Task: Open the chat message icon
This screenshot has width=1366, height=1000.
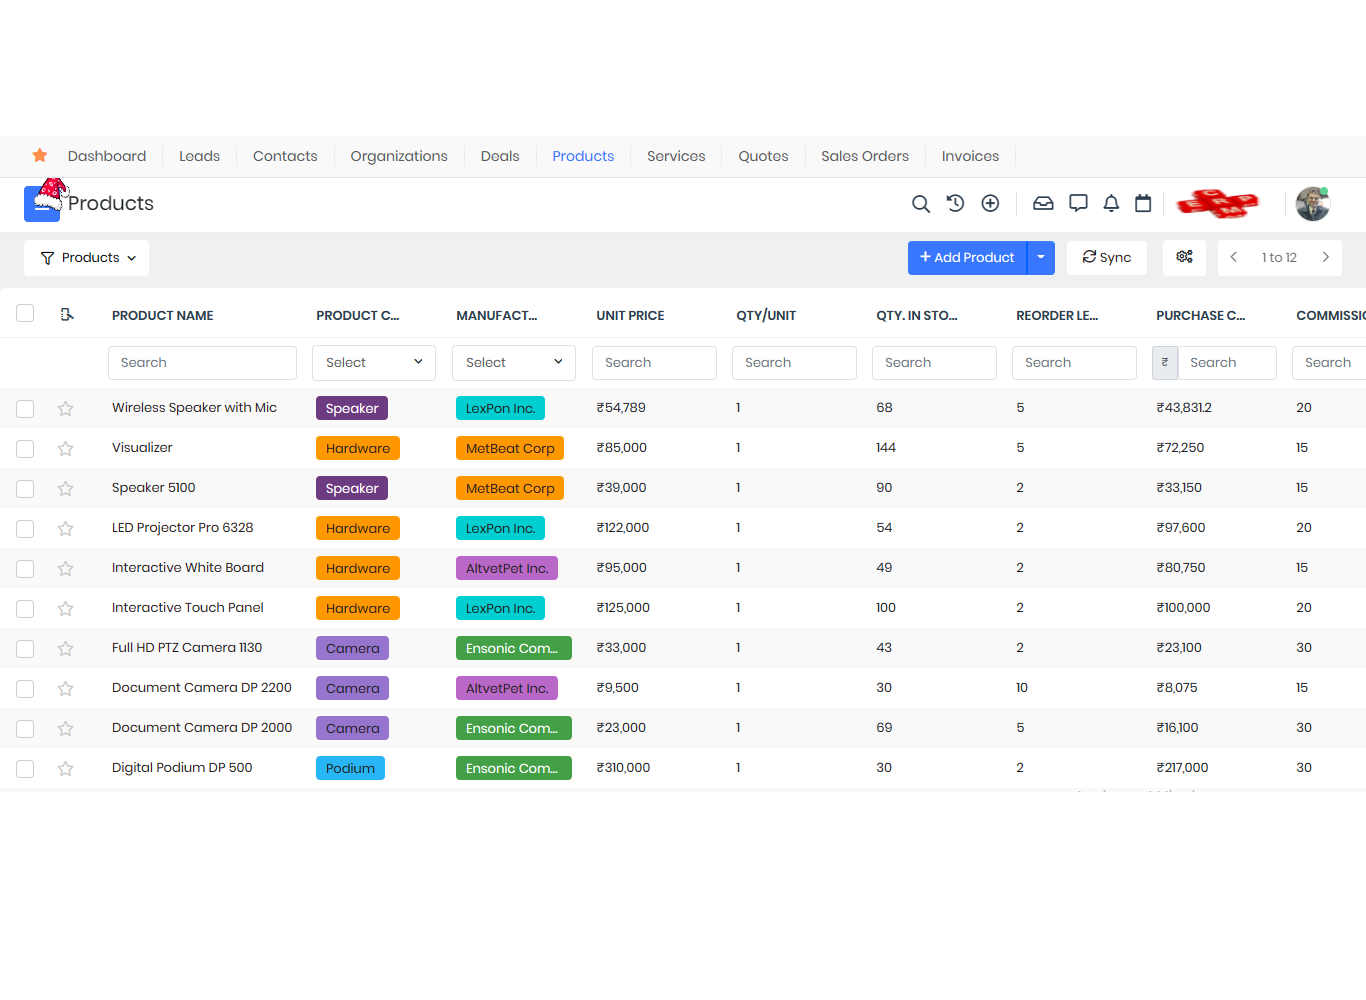Action: click(x=1078, y=203)
